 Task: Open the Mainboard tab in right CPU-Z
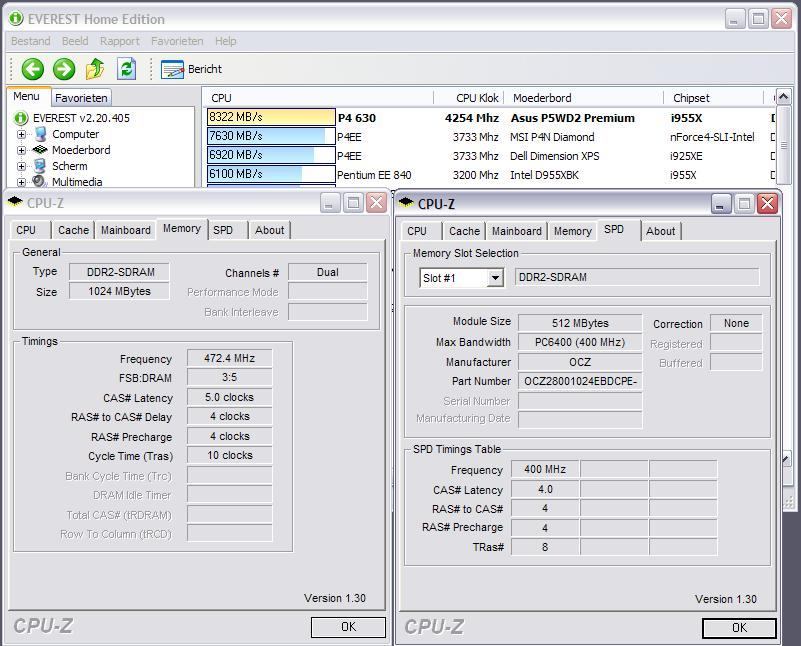[x=516, y=231]
